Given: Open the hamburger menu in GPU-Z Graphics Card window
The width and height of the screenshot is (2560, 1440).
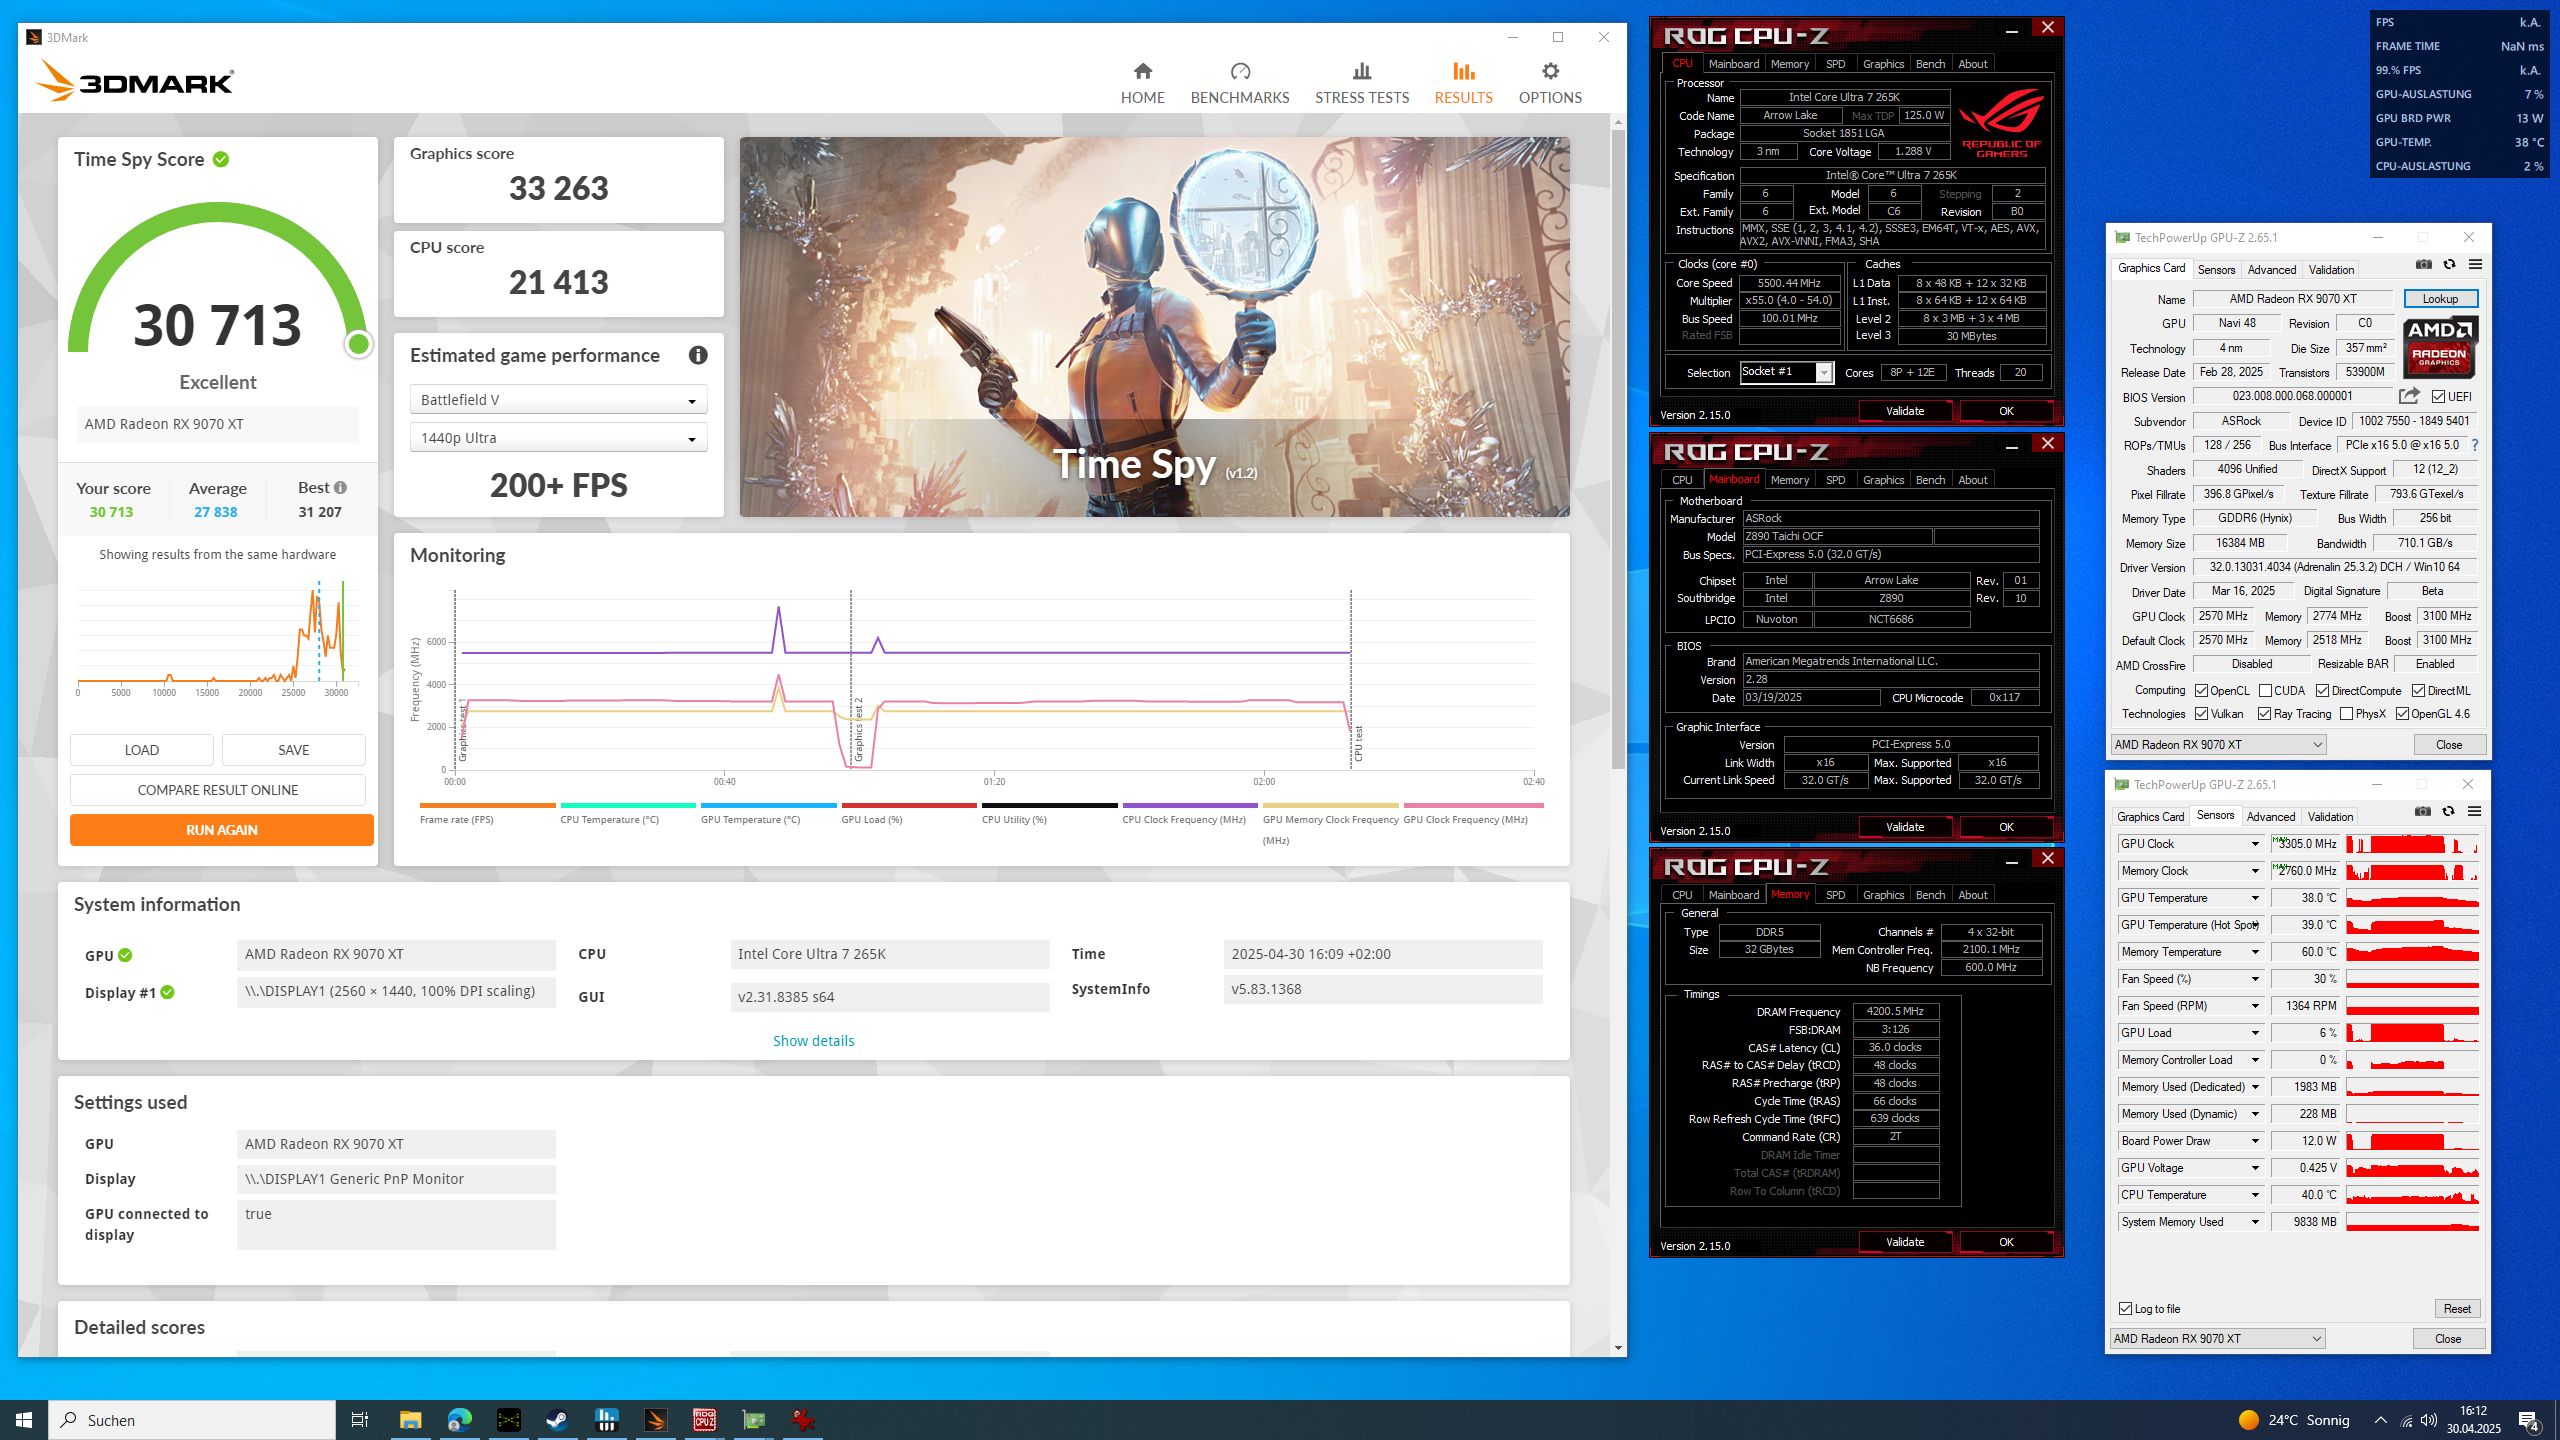Looking at the screenshot, I should click(x=2476, y=265).
